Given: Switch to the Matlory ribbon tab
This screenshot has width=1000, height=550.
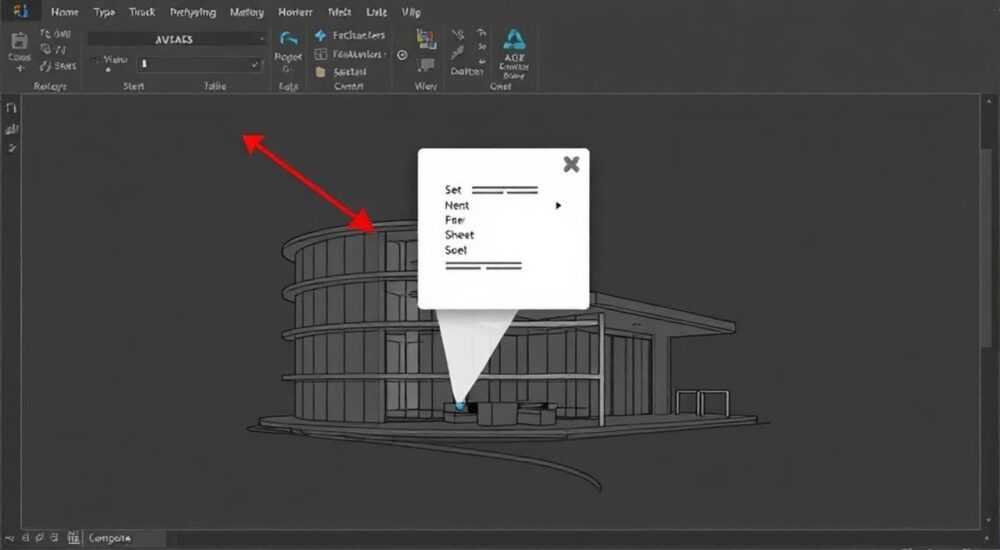Looking at the screenshot, I should pos(247,12).
